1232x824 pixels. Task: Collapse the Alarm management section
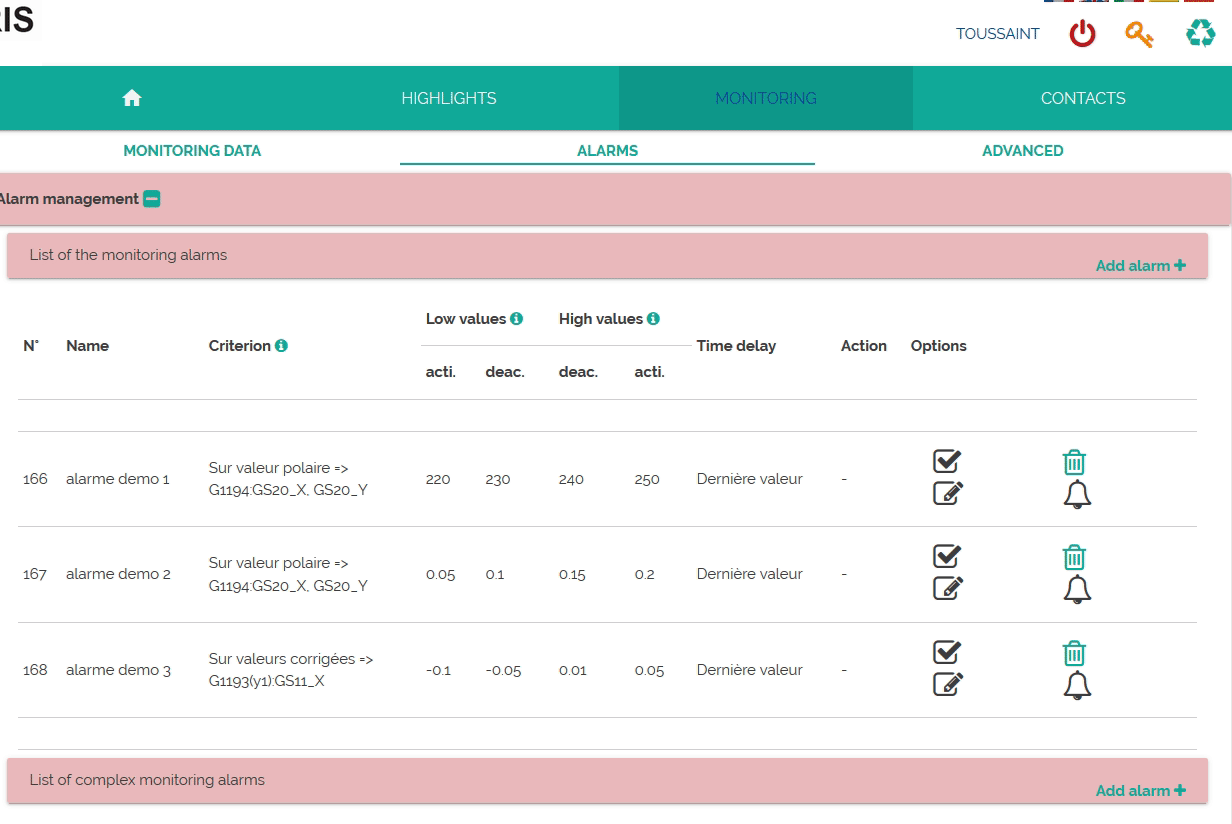[x=152, y=199]
